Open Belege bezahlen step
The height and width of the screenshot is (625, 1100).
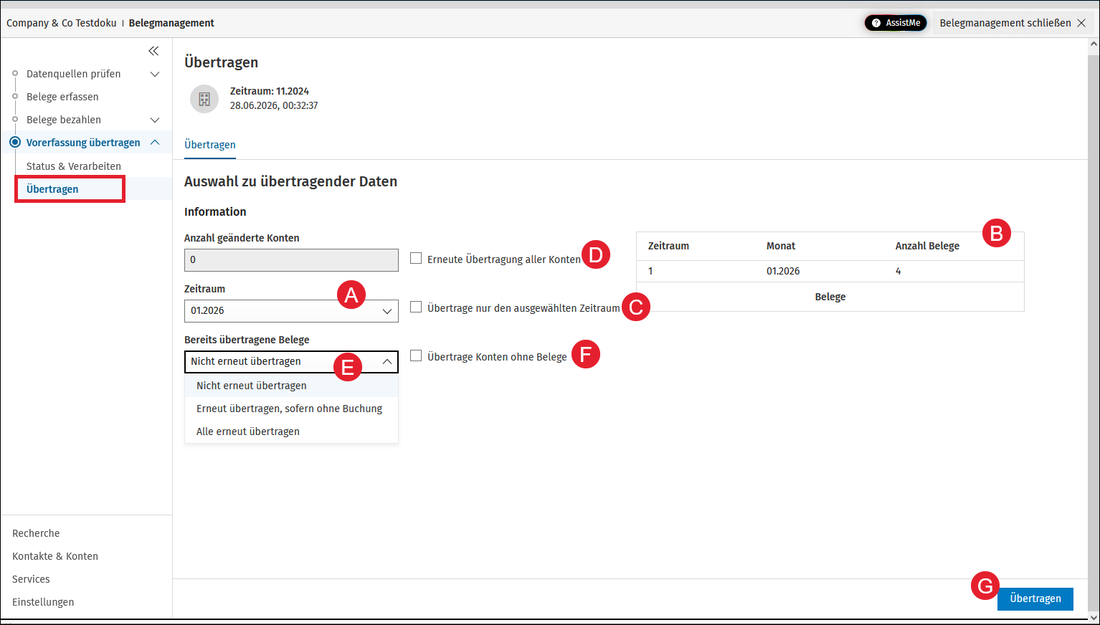64,120
